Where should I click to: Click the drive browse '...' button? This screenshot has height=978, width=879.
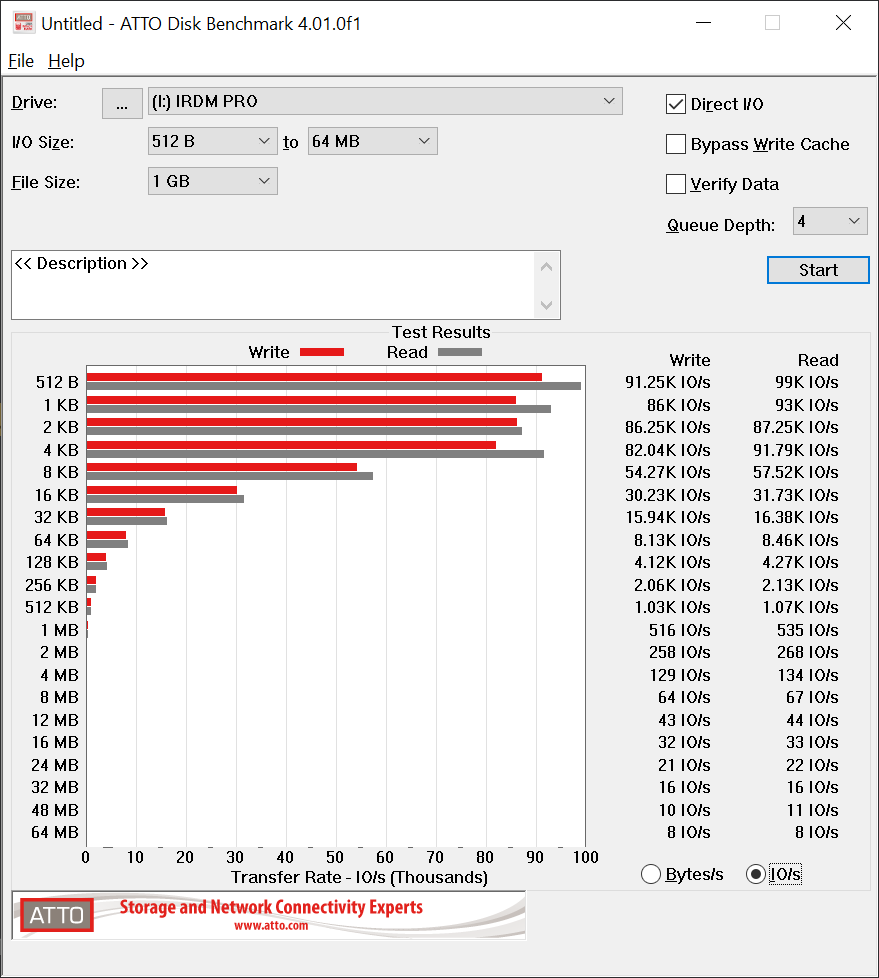[122, 102]
